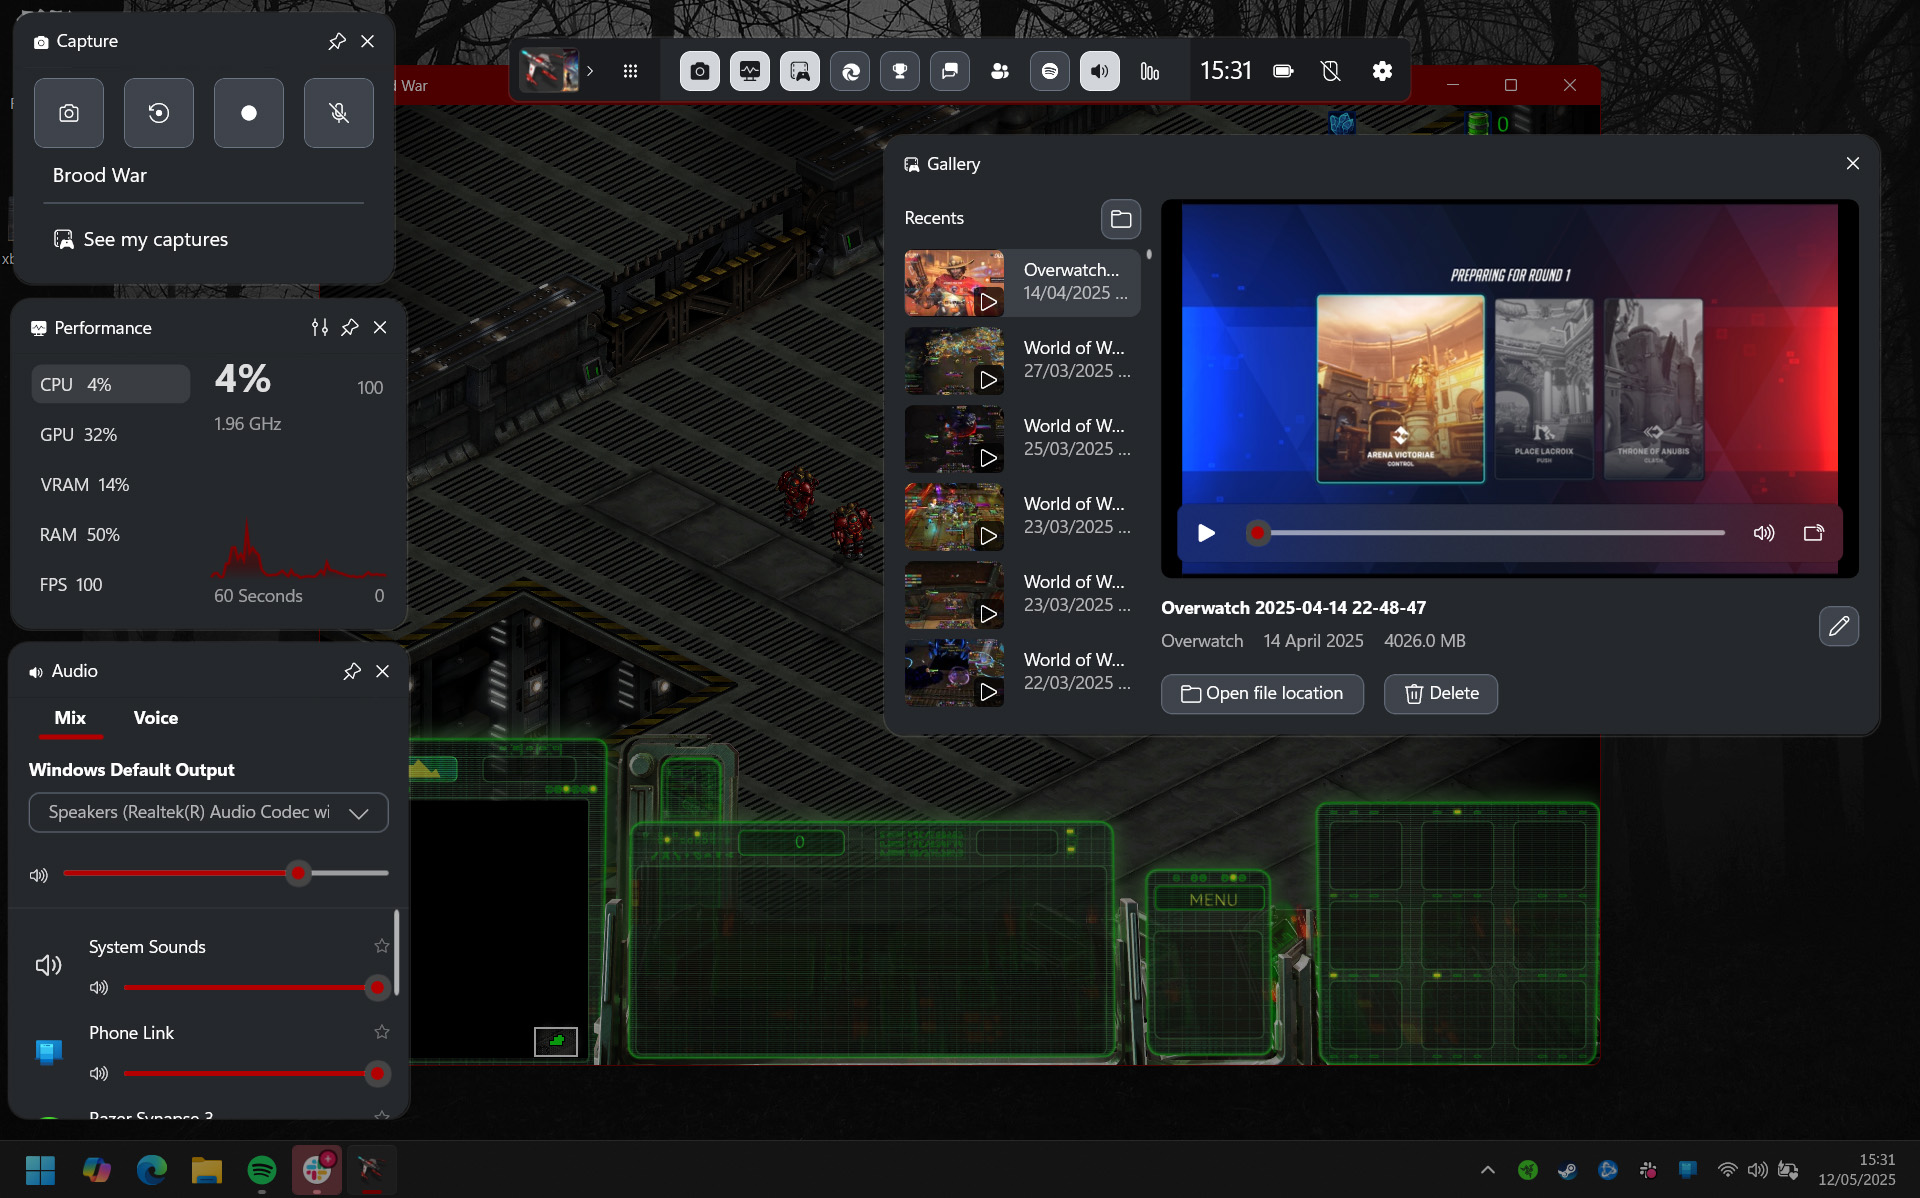Select World of Warcraft 27/03/2025 capture thumbnail
This screenshot has width=1920, height=1198.
(954, 360)
